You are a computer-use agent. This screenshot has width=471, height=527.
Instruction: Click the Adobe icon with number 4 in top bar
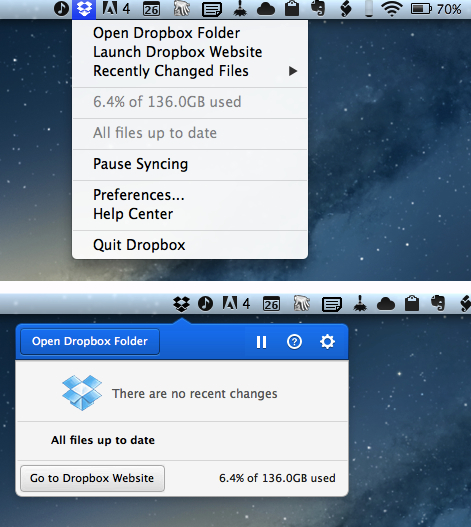click(116, 8)
